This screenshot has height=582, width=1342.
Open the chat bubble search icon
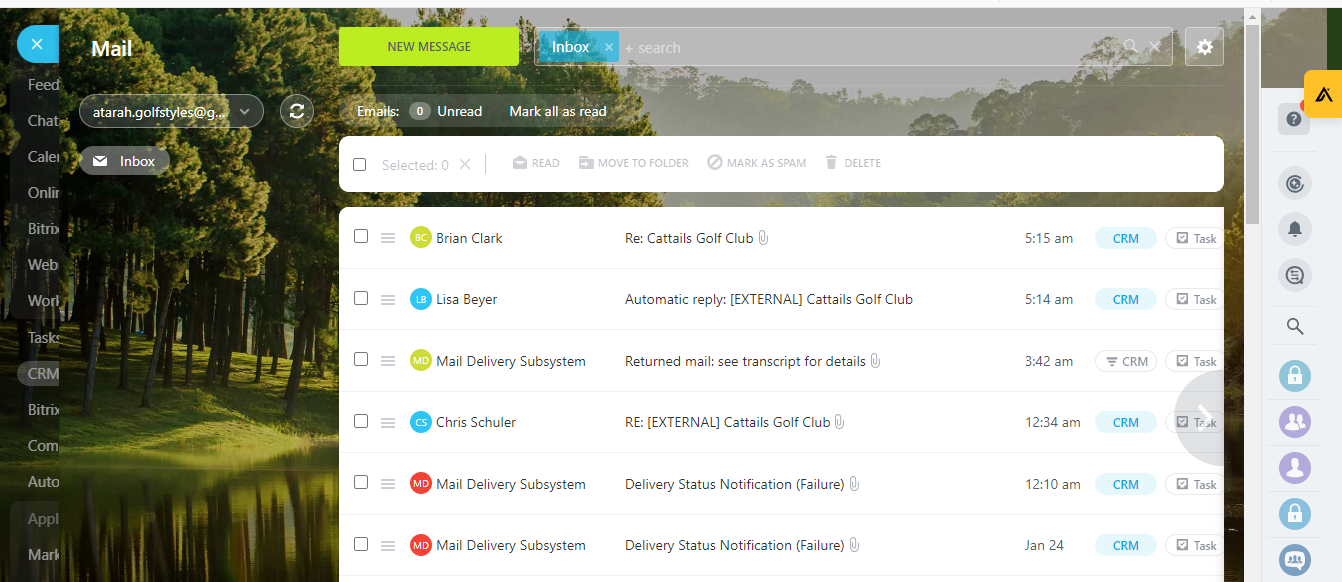tap(1295, 274)
